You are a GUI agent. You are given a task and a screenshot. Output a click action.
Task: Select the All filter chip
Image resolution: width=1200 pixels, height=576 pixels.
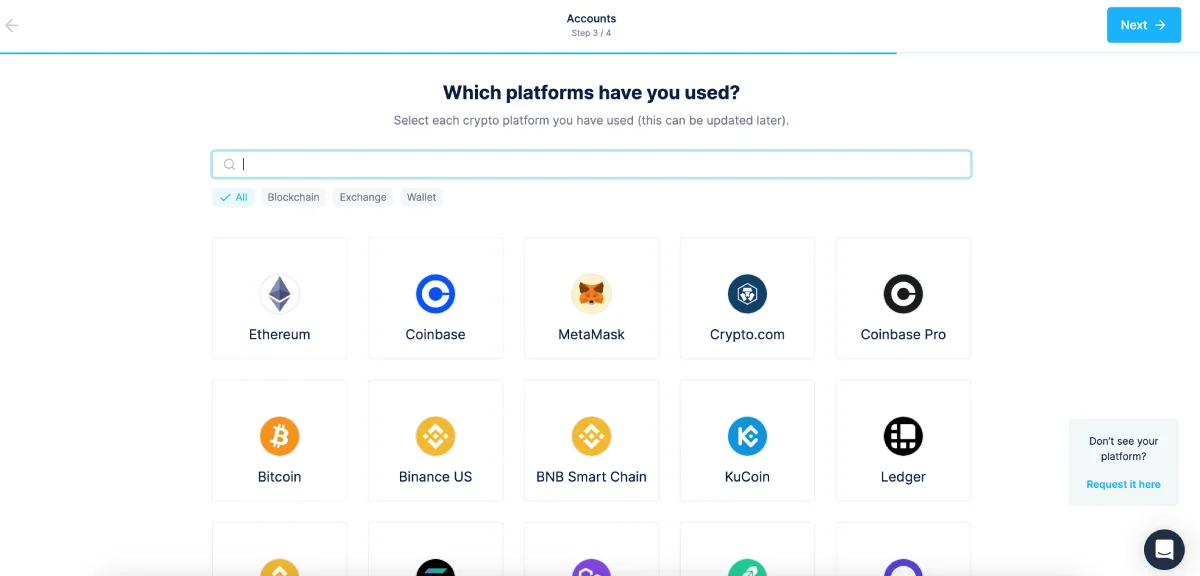234,197
